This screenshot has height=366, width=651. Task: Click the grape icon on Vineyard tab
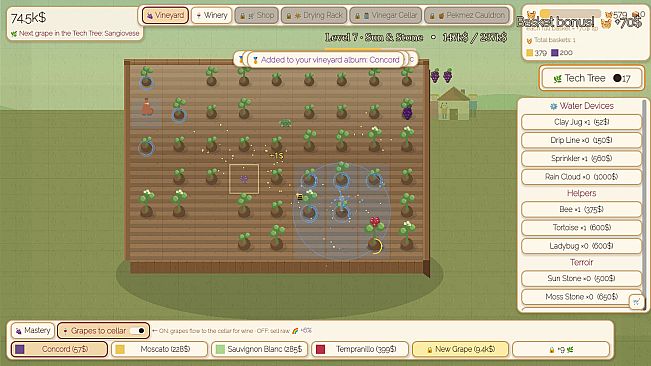coord(150,16)
